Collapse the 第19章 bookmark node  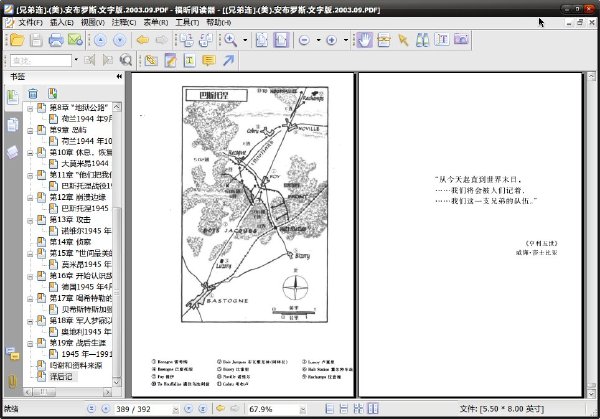point(30,344)
